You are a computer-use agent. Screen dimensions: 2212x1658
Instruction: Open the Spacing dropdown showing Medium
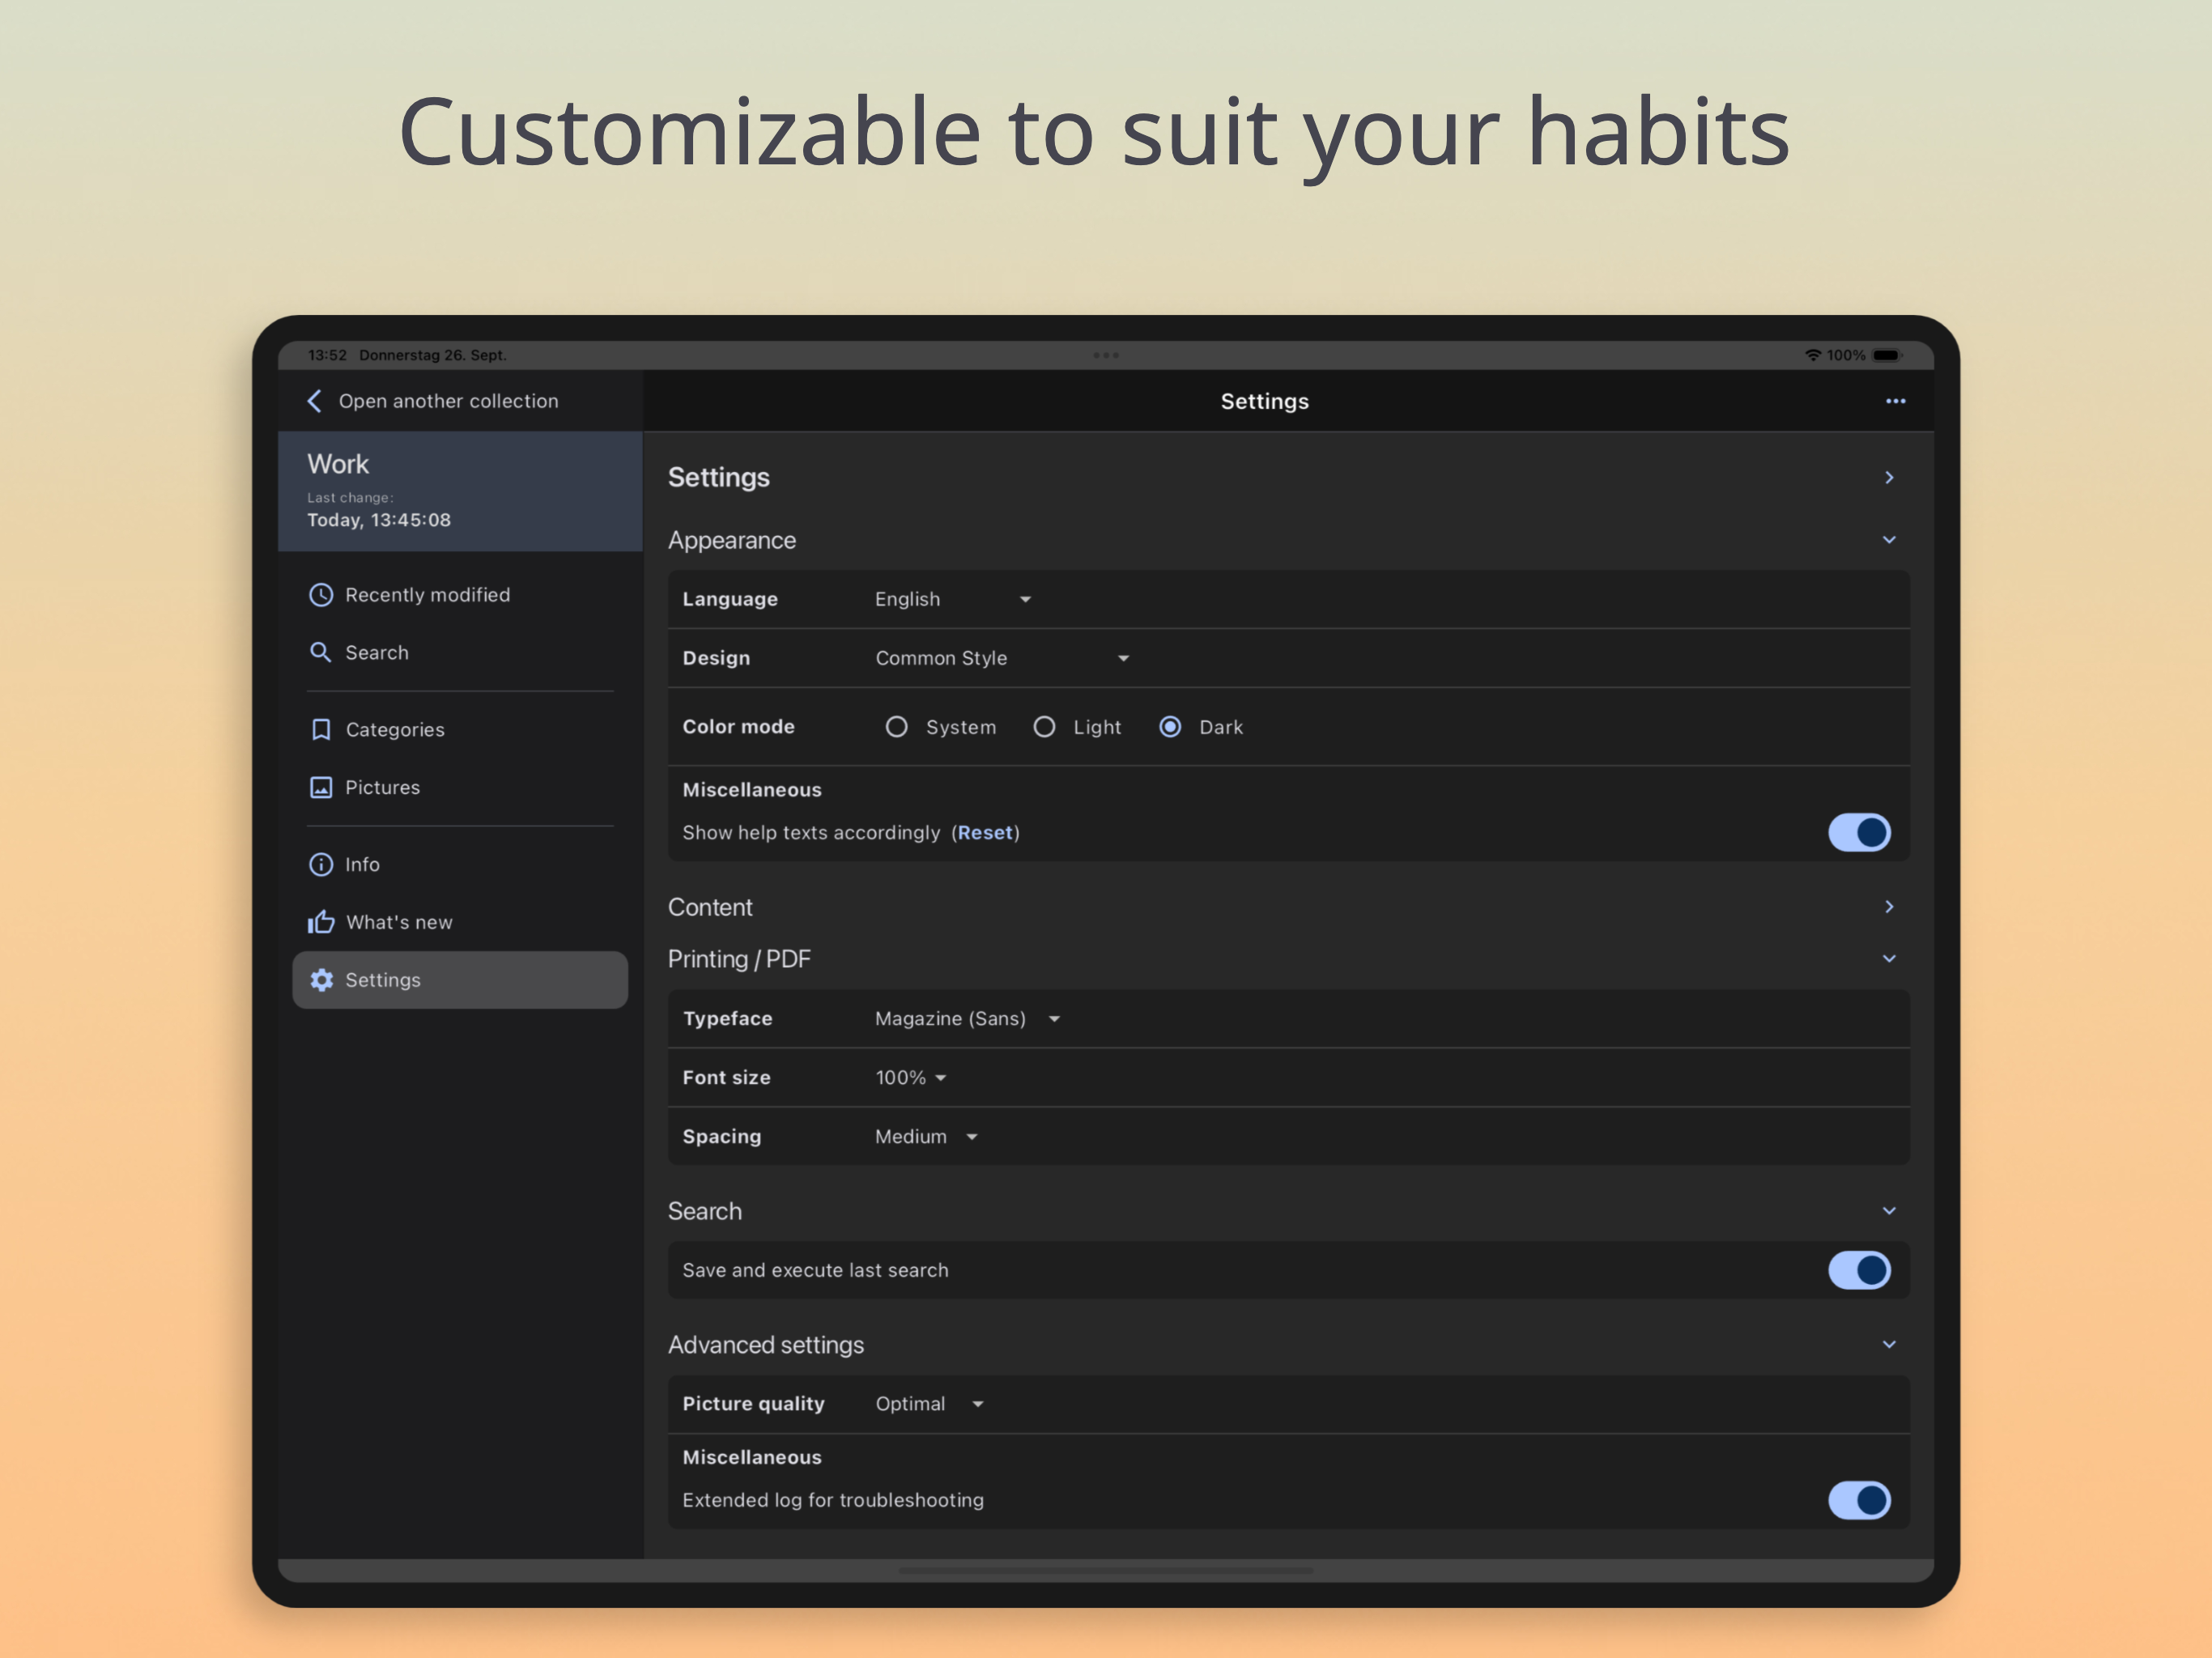click(x=926, y=1136)
